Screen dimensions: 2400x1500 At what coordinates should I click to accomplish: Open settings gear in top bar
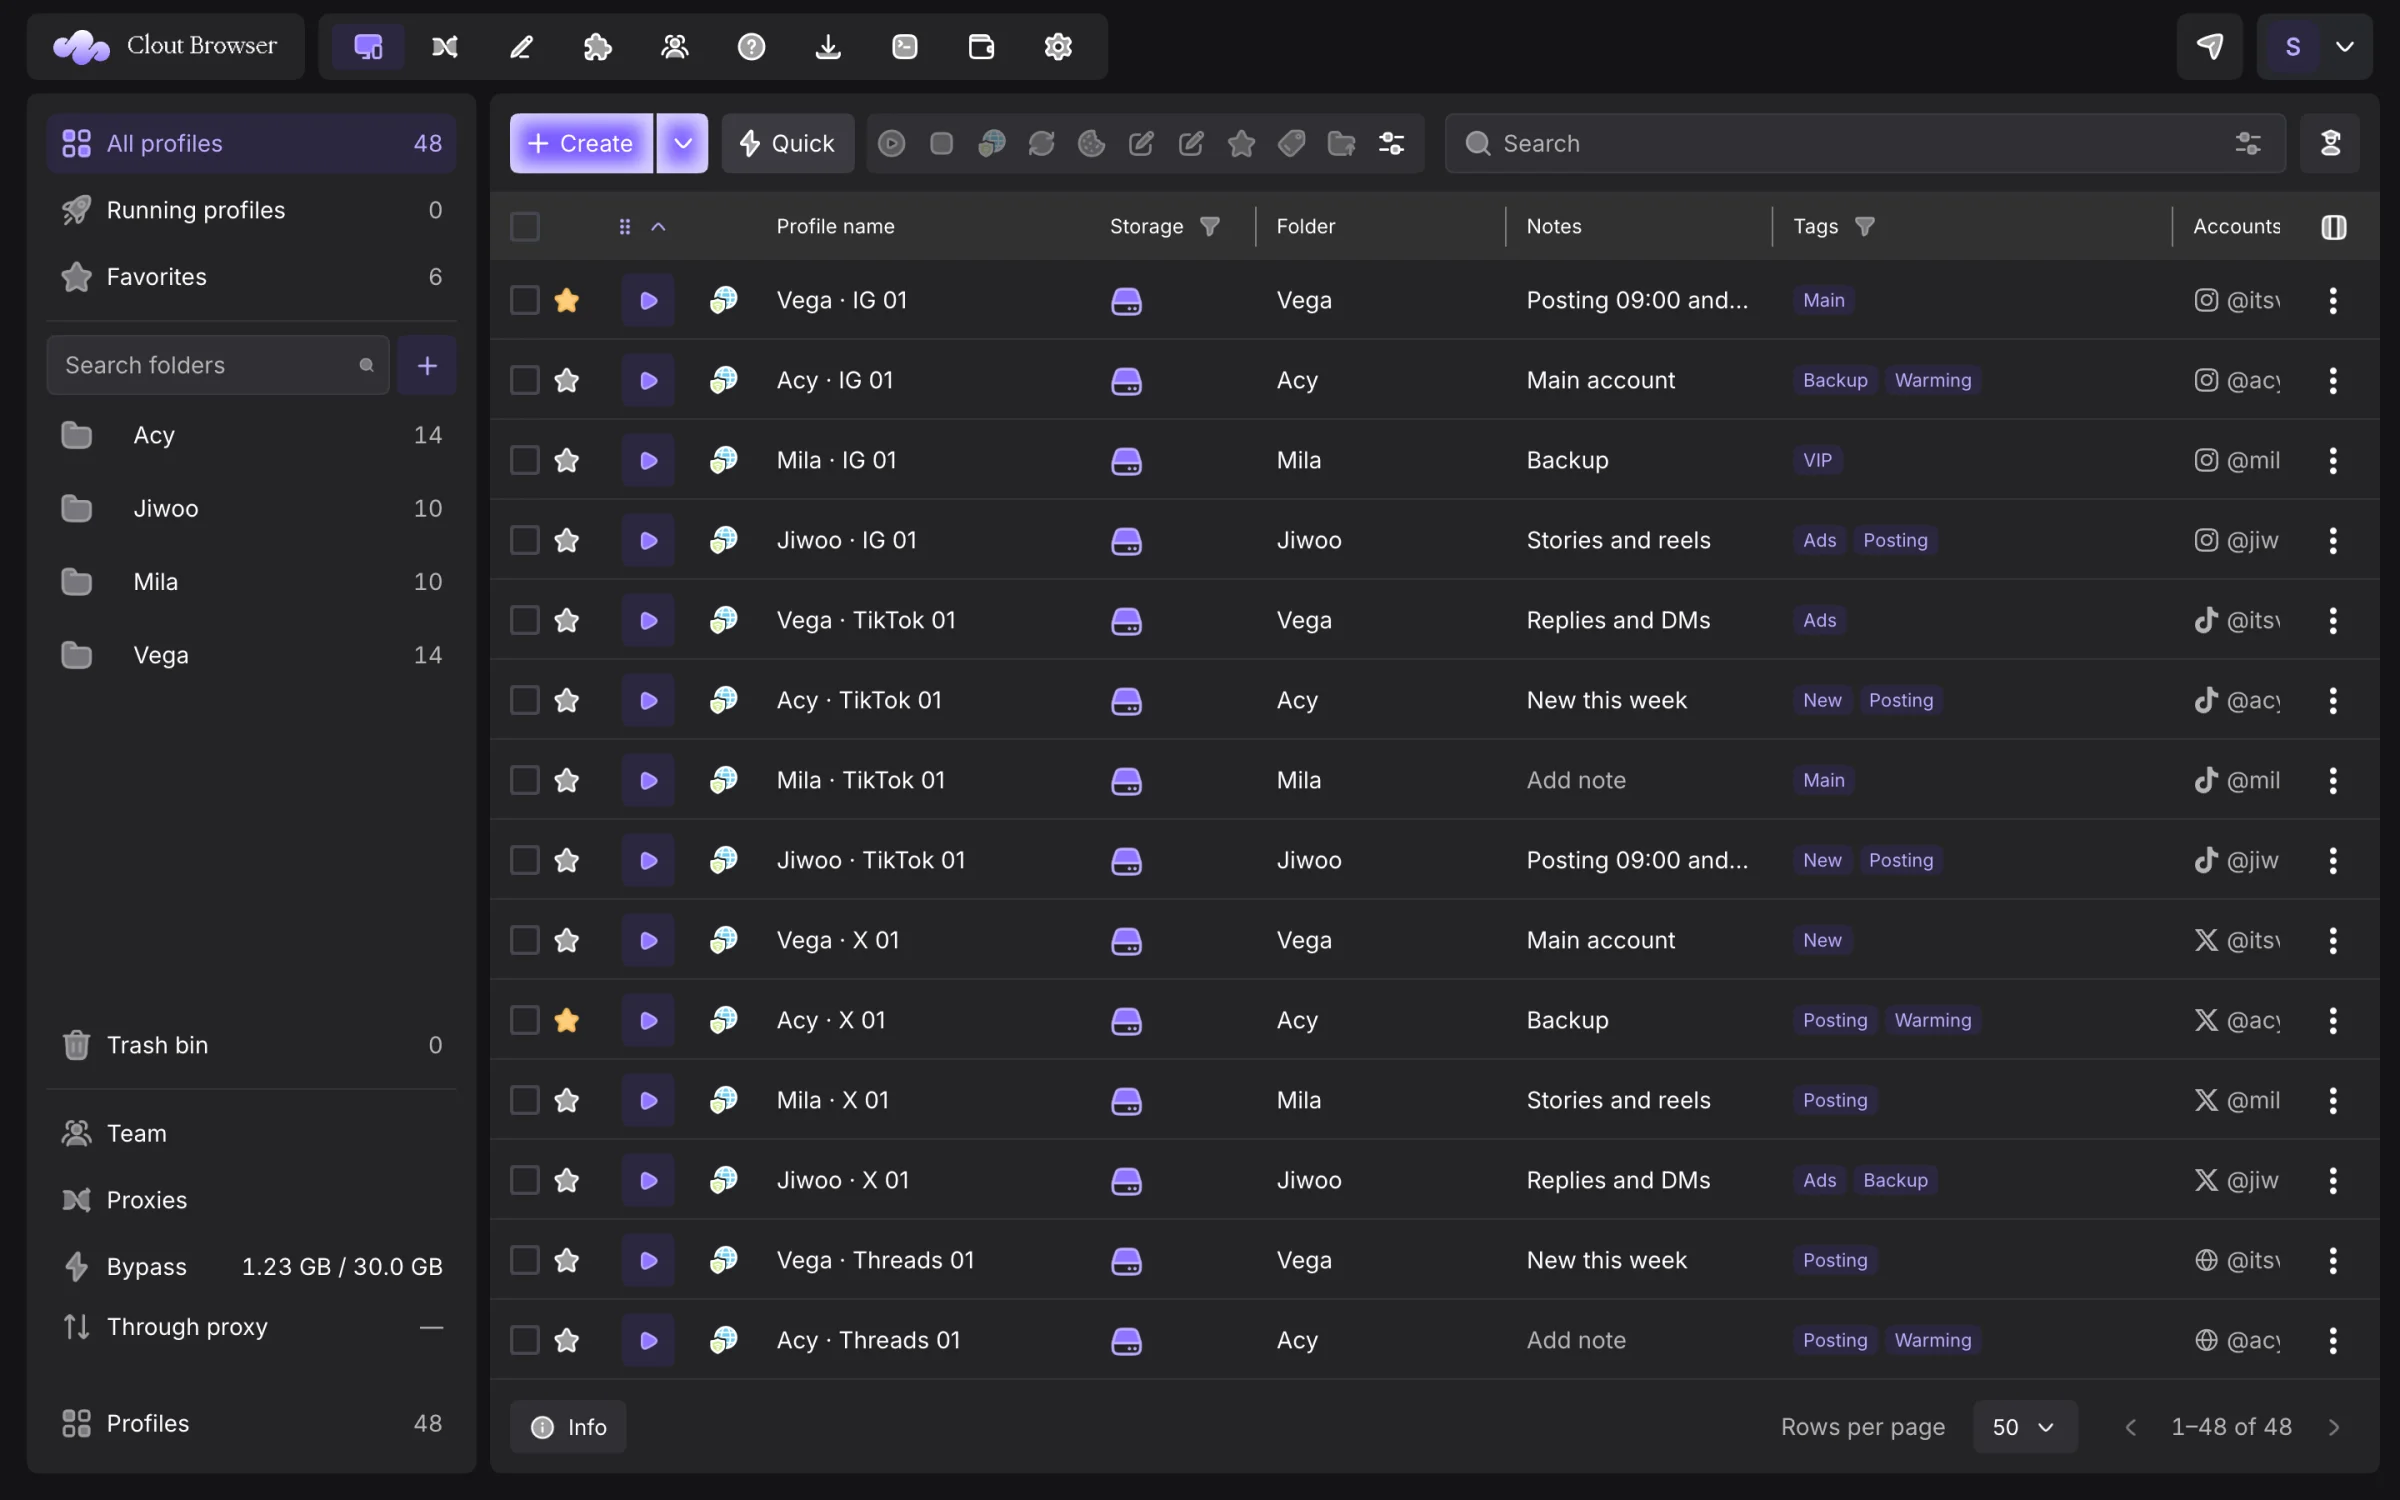(1058, 46)
